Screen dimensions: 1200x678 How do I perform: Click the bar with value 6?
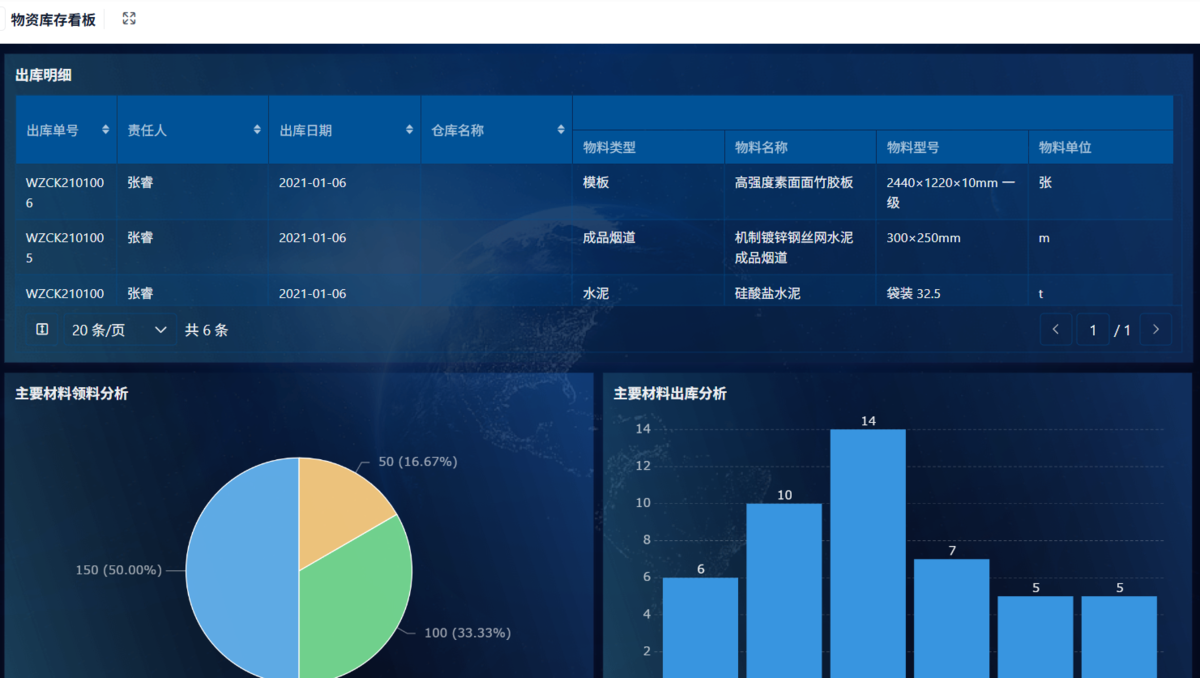pos(700,627)
